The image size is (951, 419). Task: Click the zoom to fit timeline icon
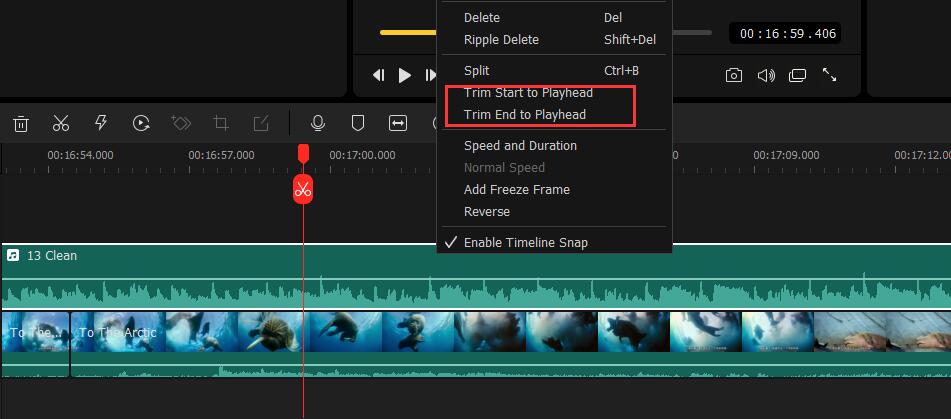398,123
